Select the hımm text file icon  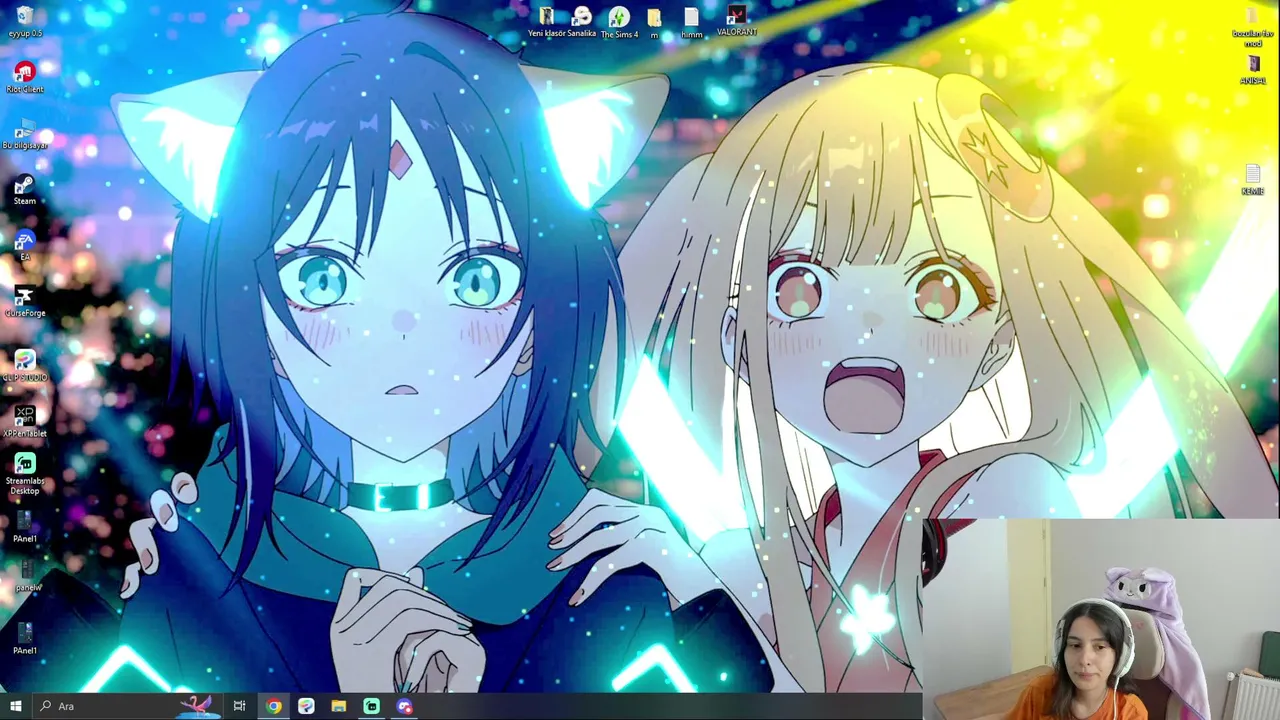(691, 23)
